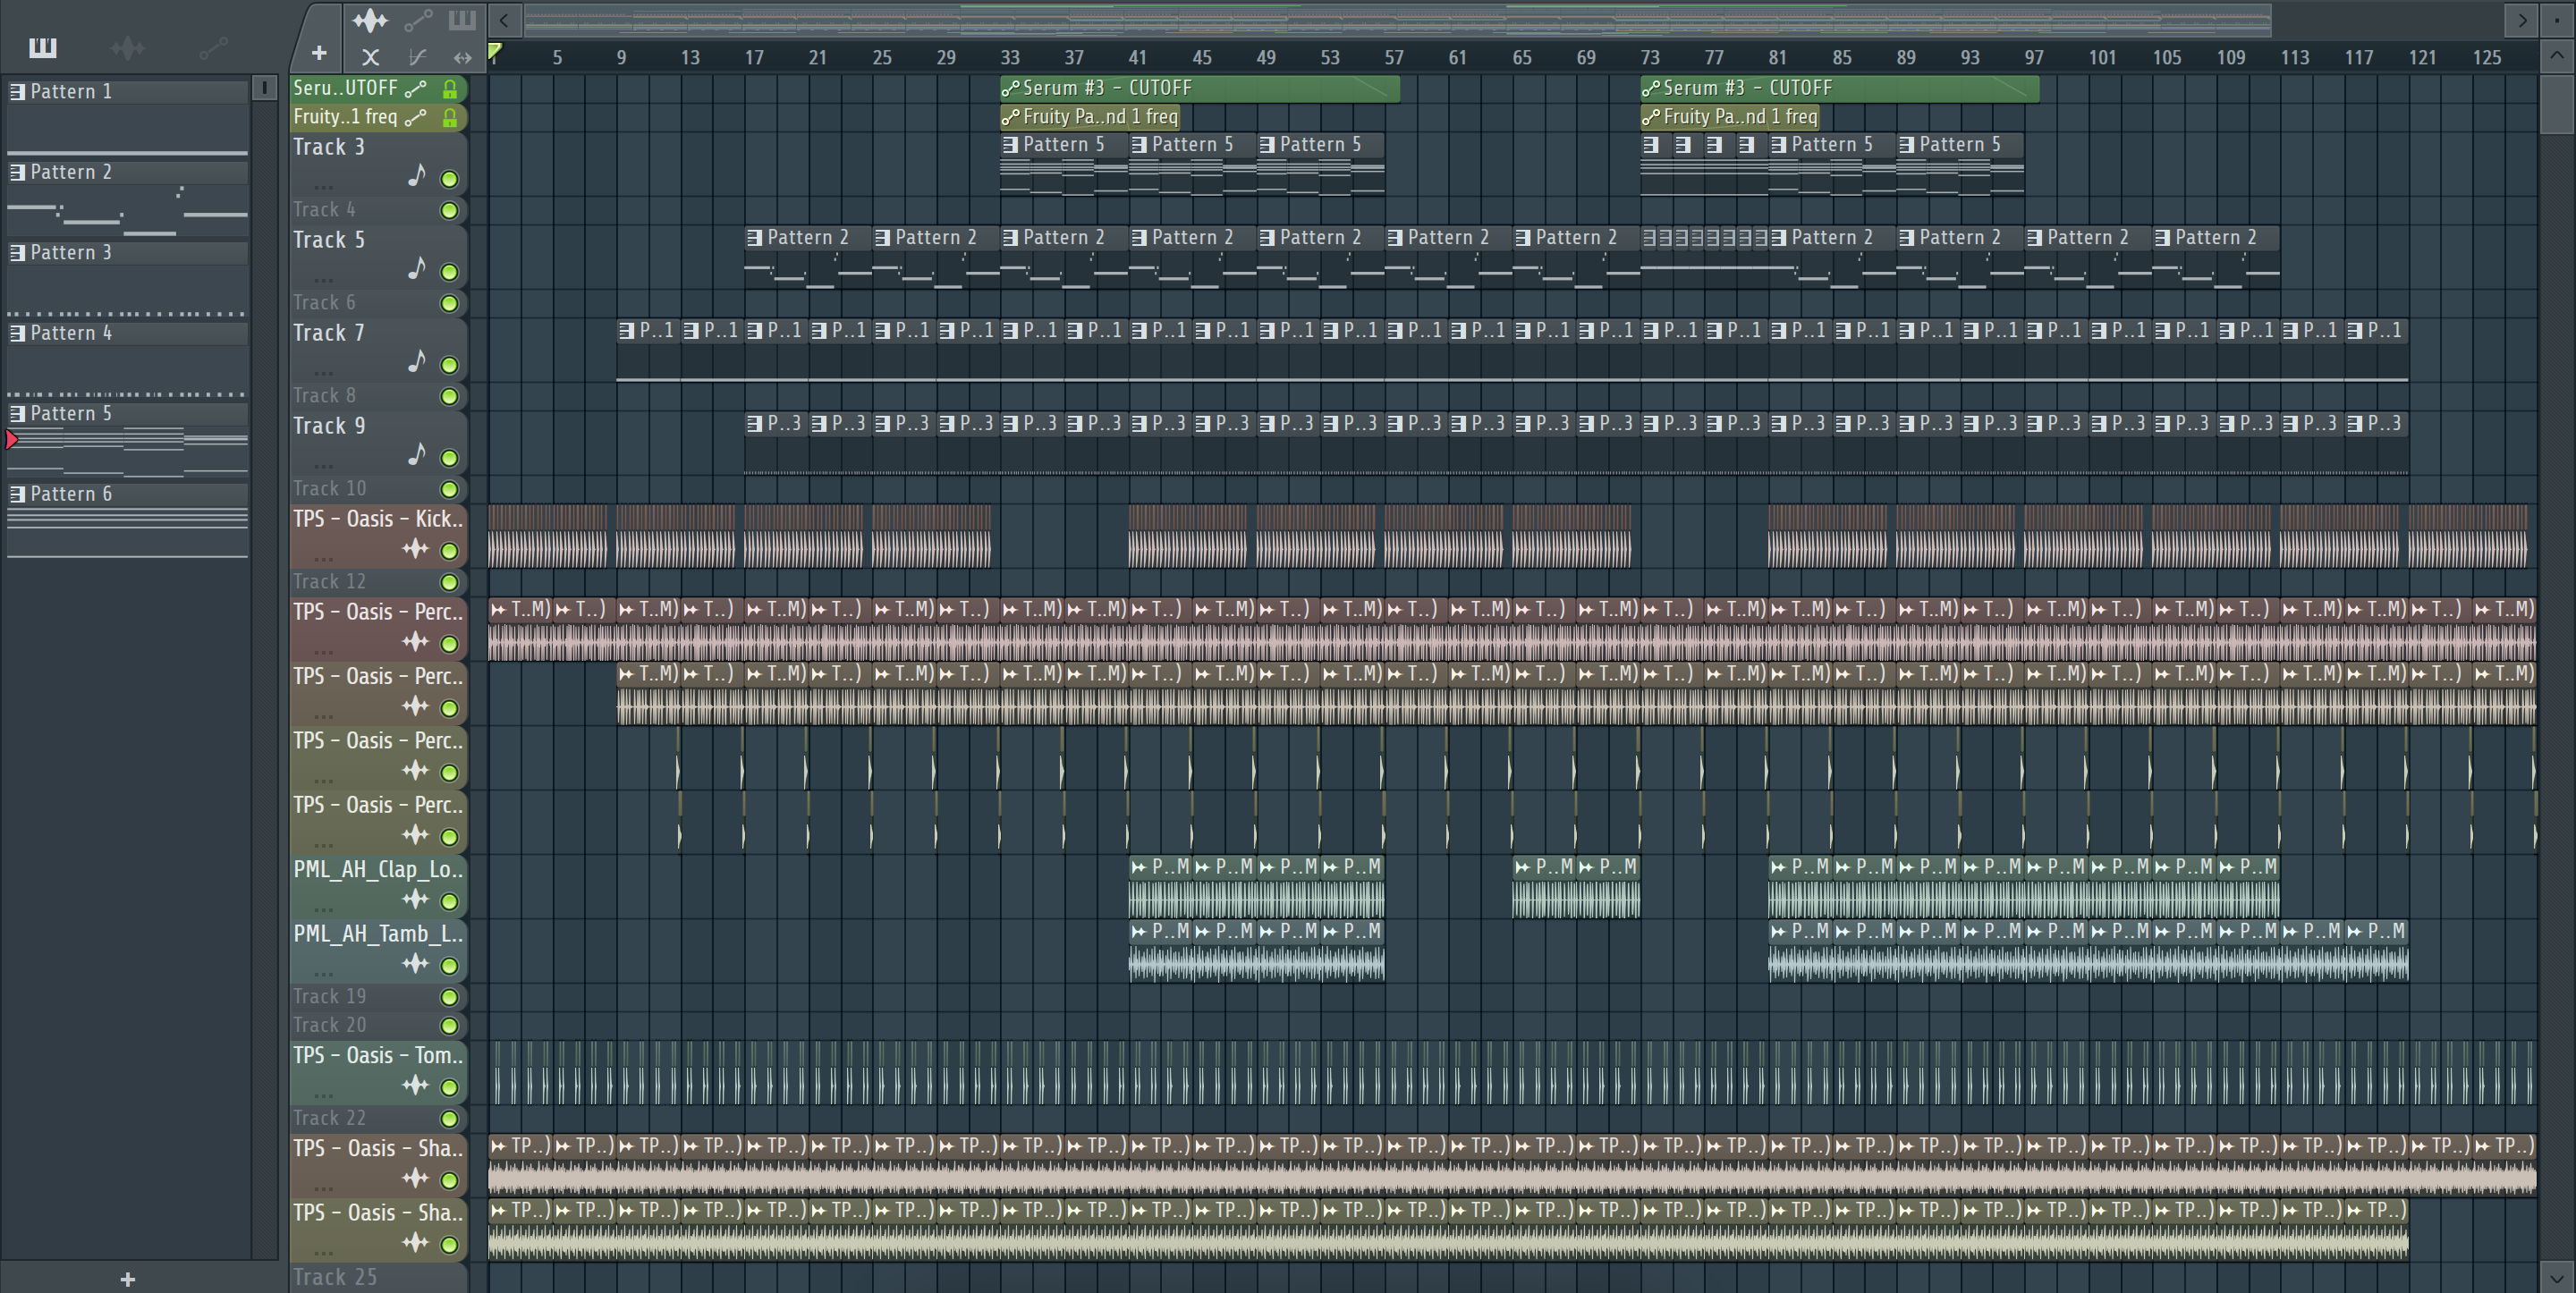This screenshot has width=2576, height=1293.
Task: Open first P..3 clip menu on Track 9
Action: 755,423
